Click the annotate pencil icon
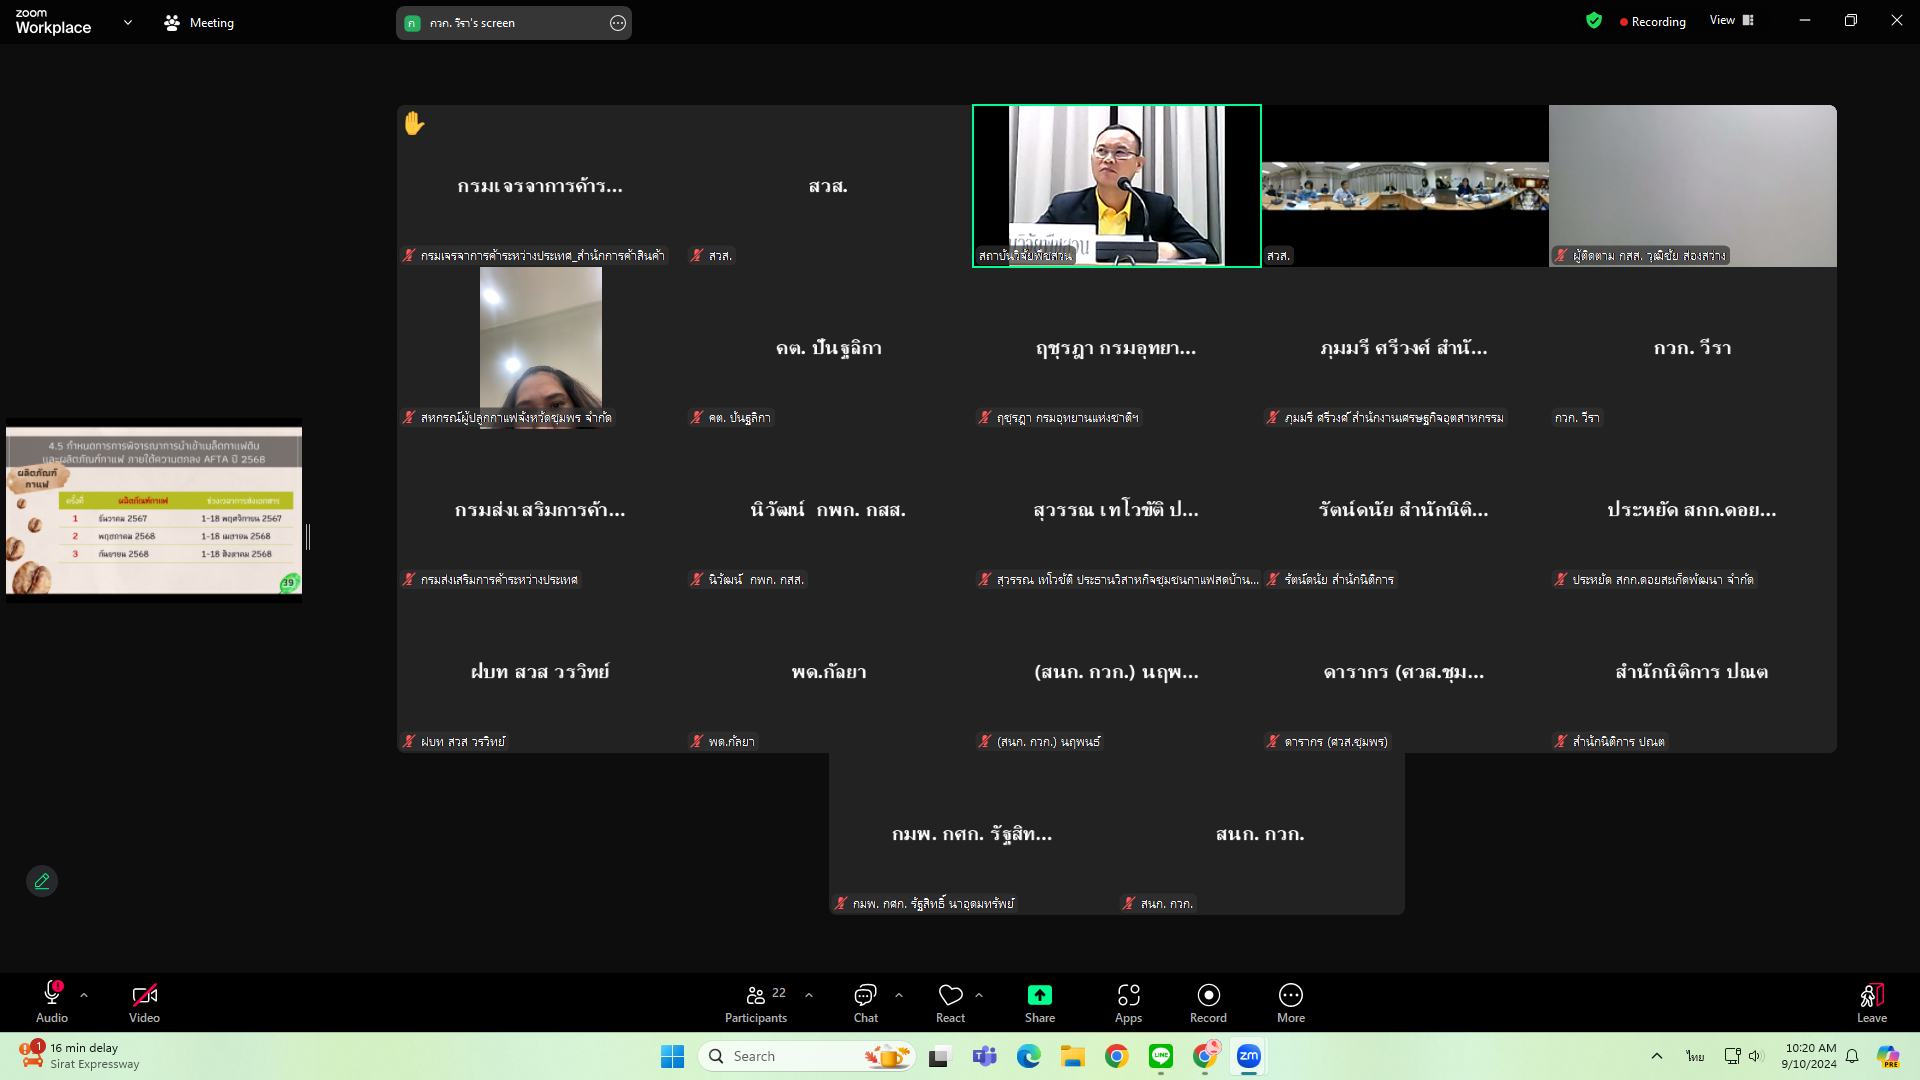 (x=42, y=881)
